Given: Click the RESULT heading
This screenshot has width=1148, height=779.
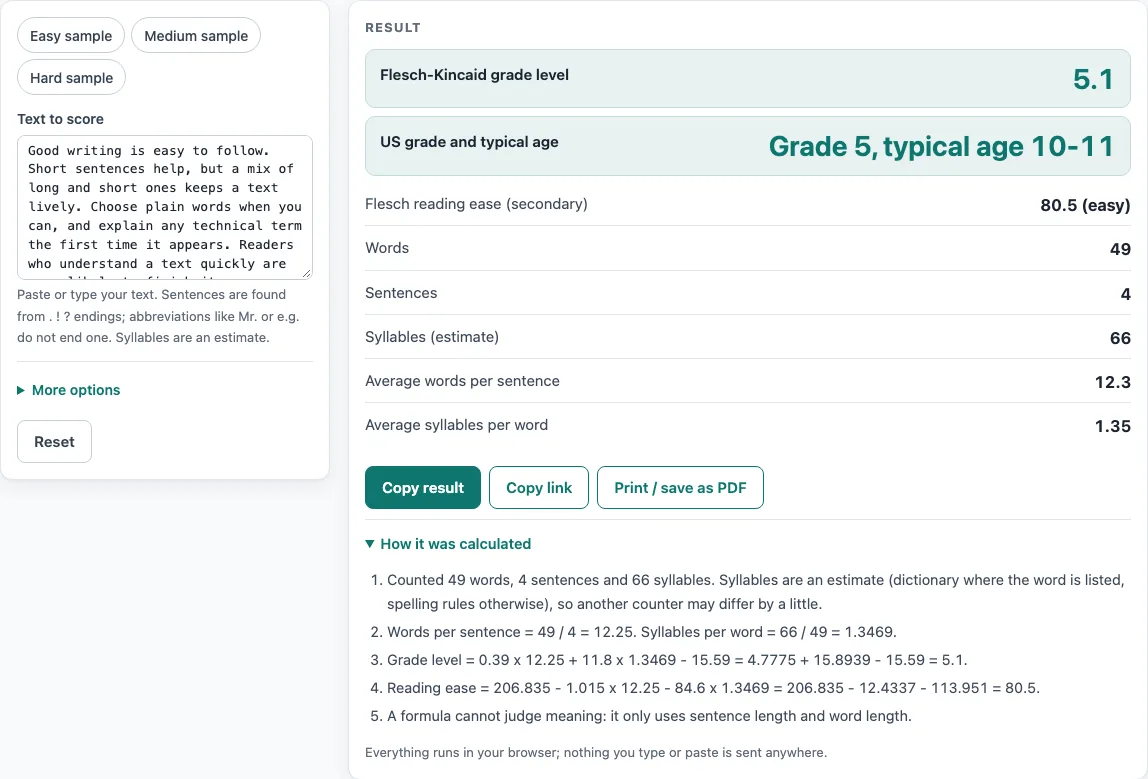Looking at the screenshot, I should tap(393, 28).
